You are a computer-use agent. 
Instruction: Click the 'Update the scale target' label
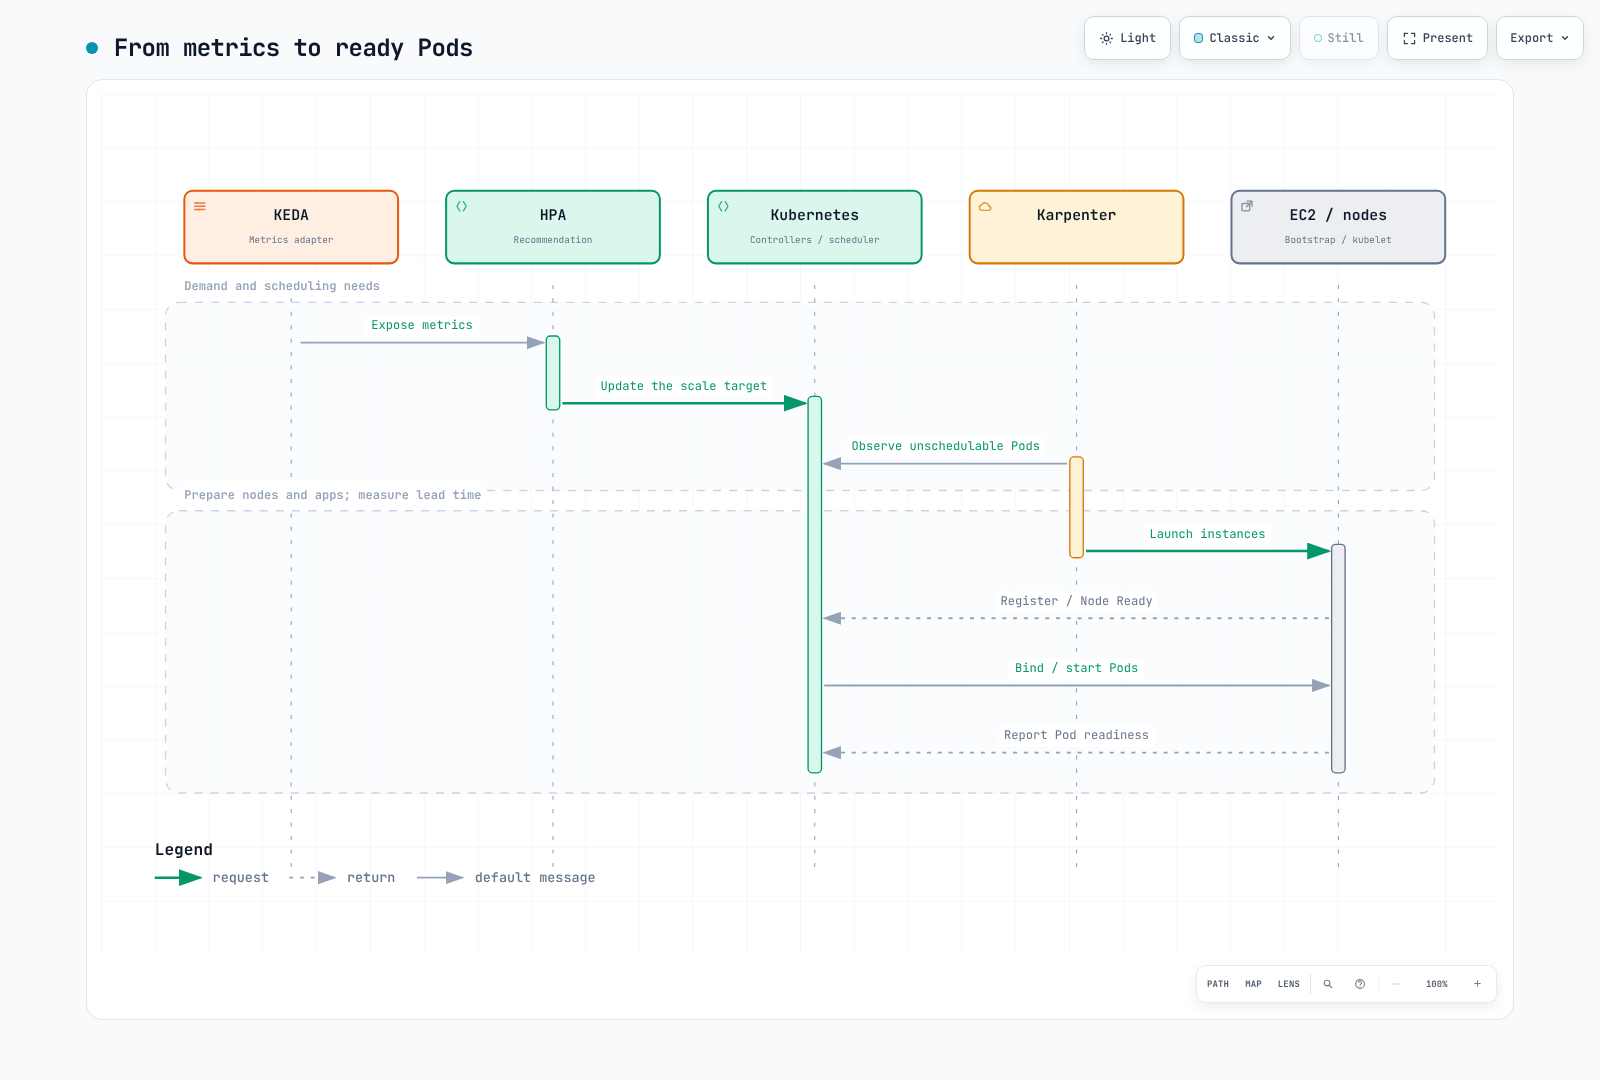pos(684,386)
